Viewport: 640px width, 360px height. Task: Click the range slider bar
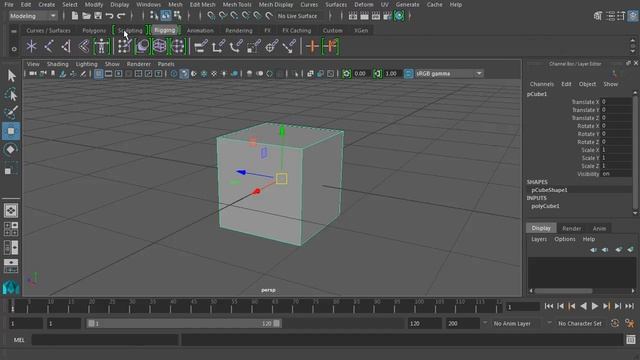pyautogui.click(x=184, y=323)
